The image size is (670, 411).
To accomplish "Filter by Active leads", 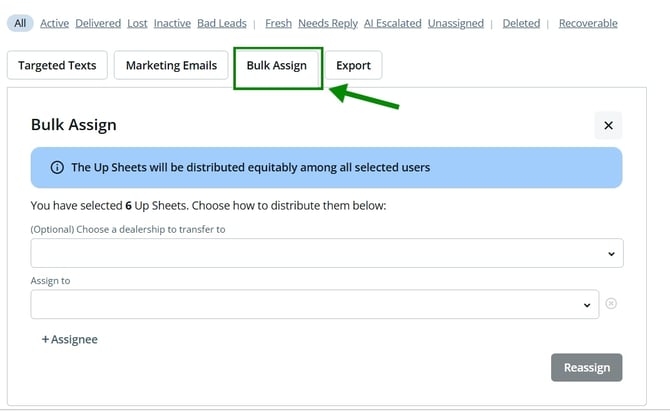I will 54,23.
